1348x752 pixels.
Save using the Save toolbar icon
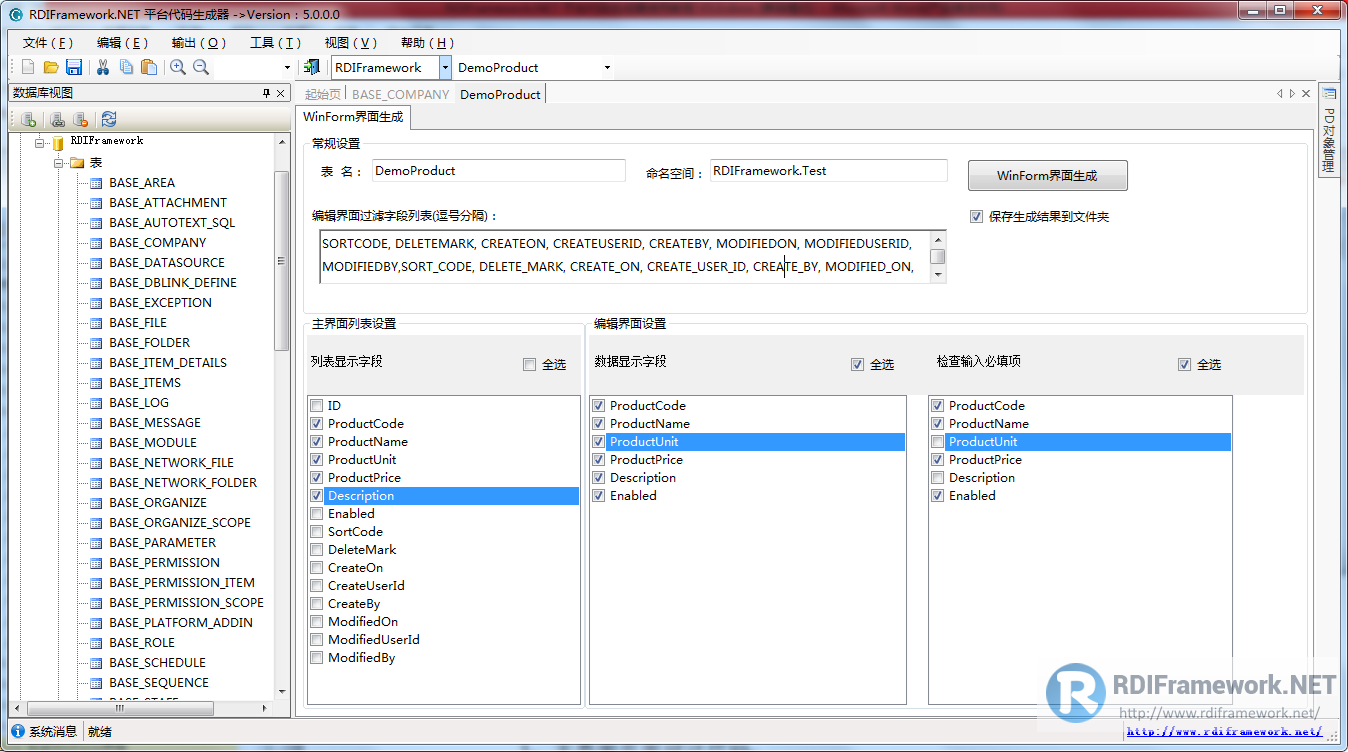coord(74,67)
